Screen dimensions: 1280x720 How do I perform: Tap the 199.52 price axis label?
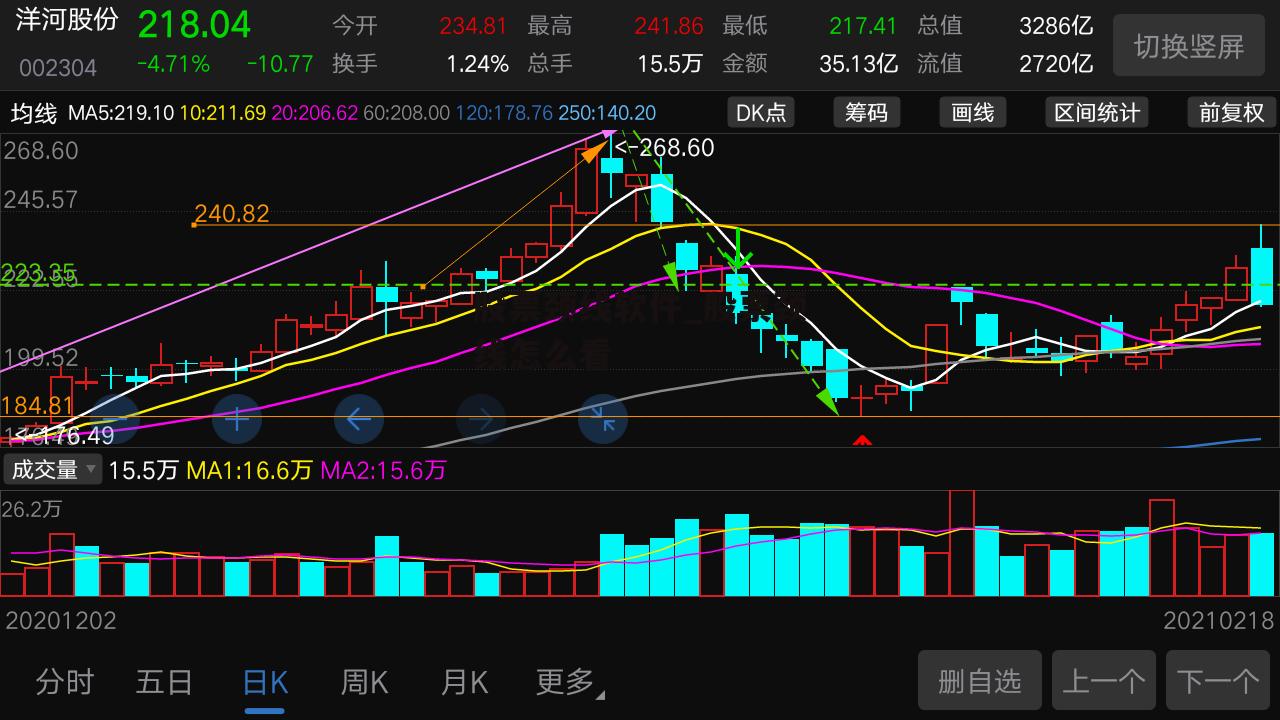41,357
